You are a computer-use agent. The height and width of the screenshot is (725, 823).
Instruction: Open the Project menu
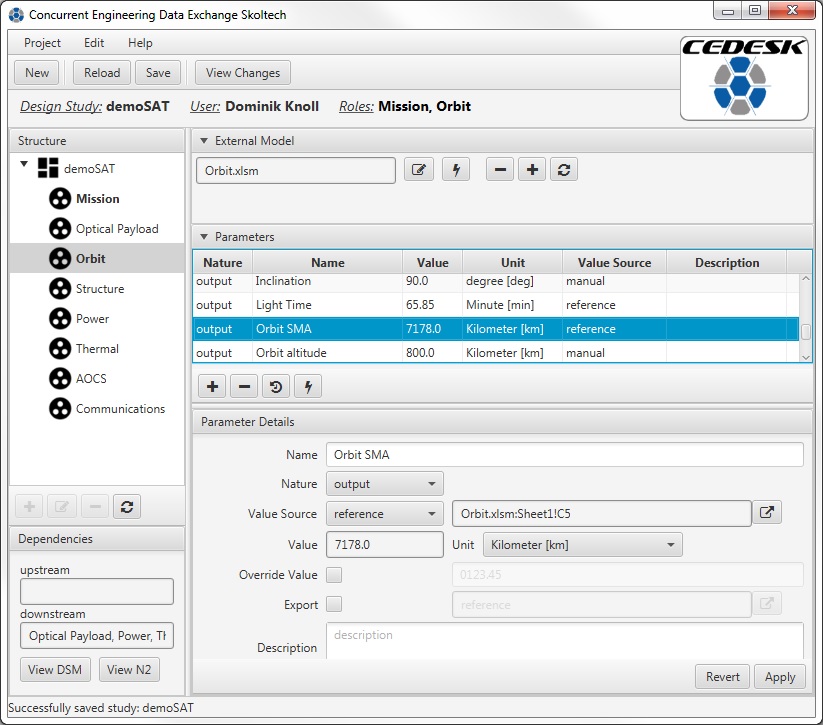tap(43, 43)
